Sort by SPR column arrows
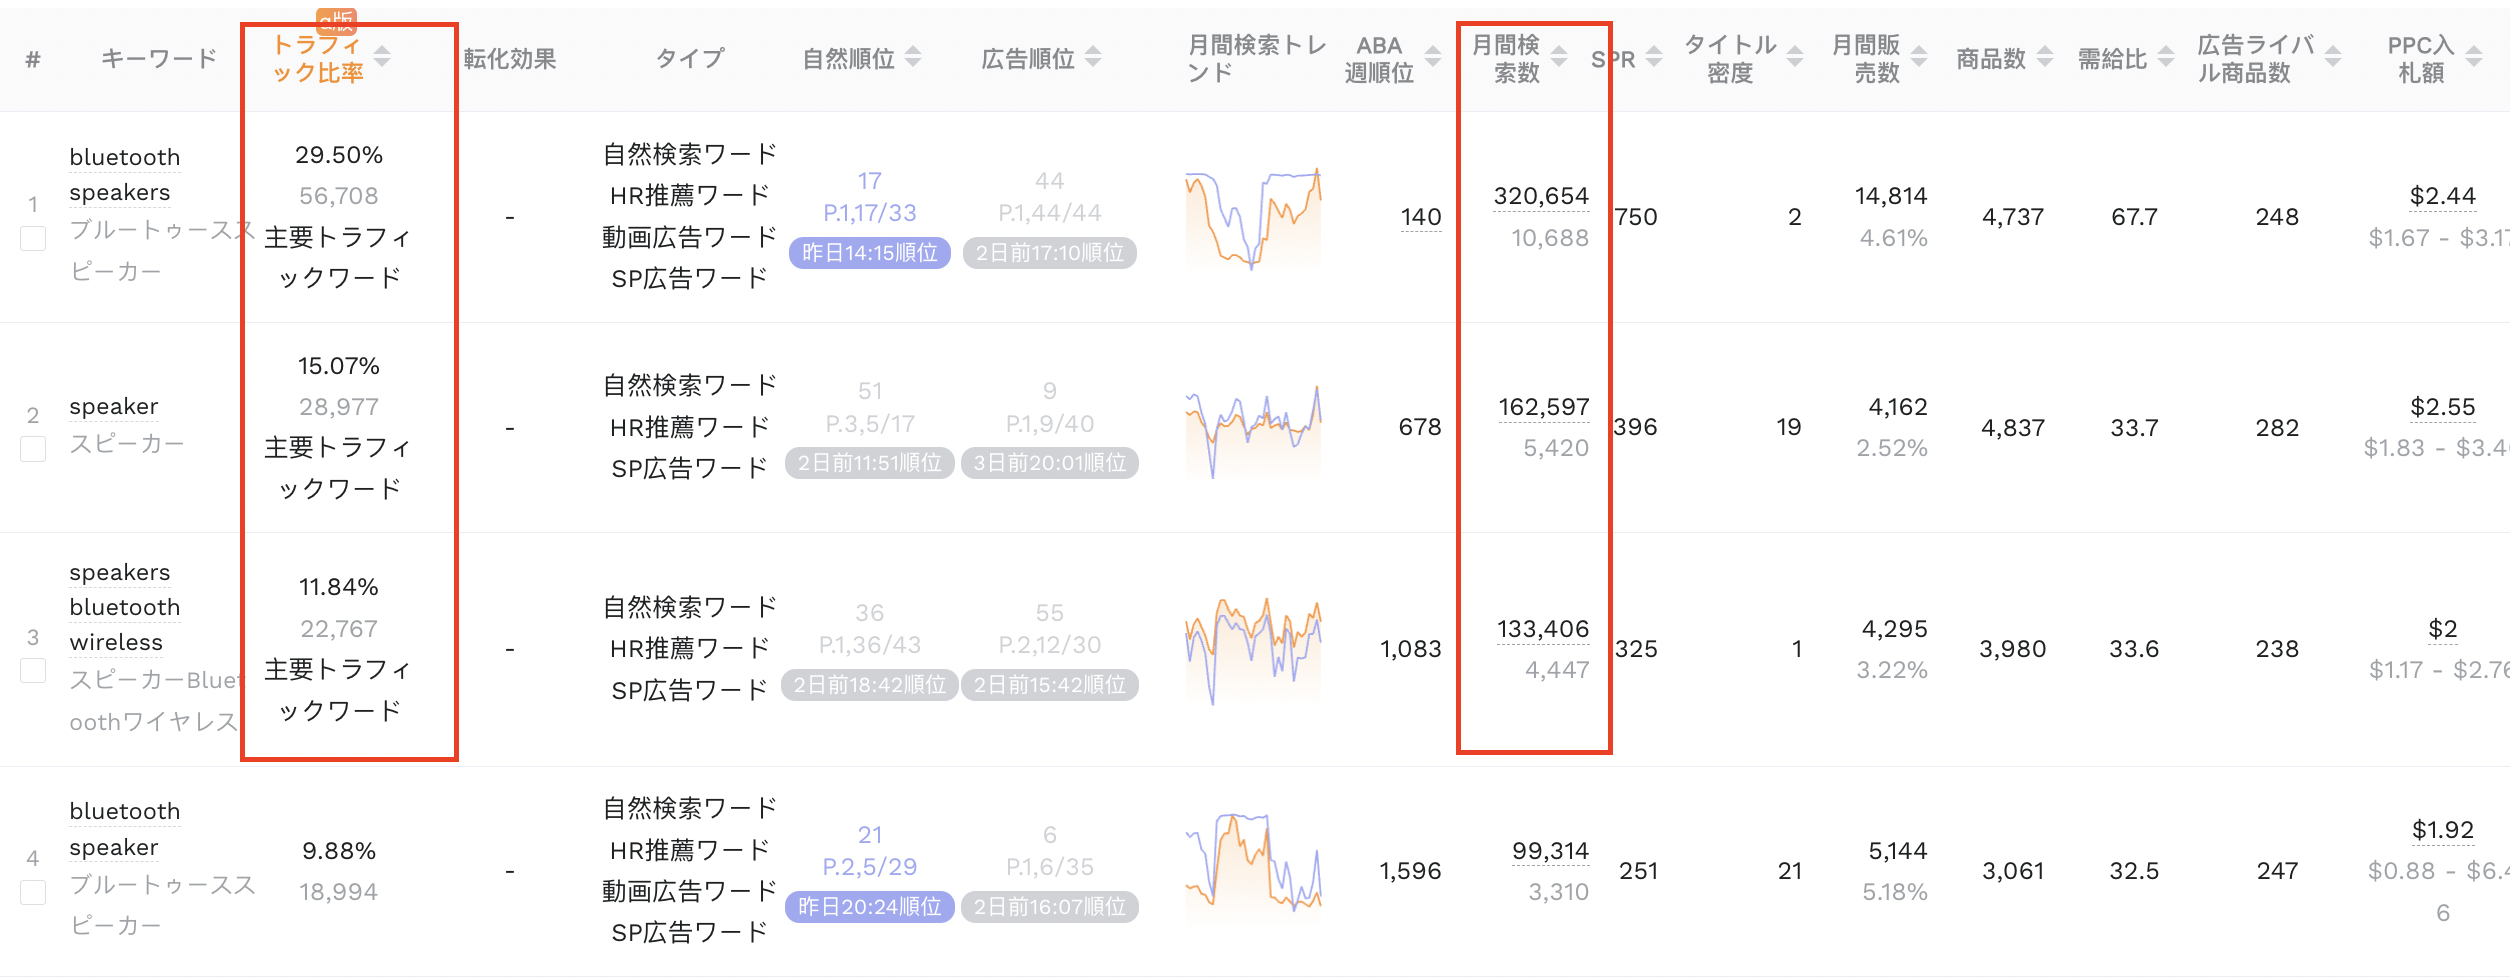2510x980 pixels. pos(1654,58)
